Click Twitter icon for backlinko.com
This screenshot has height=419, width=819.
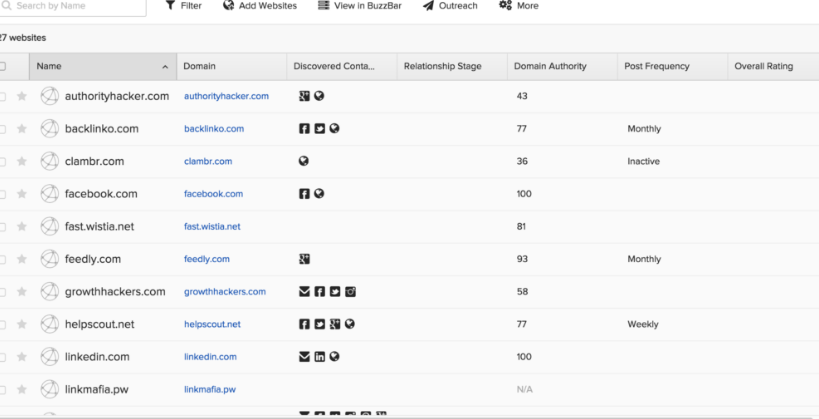tap(320, 129)
